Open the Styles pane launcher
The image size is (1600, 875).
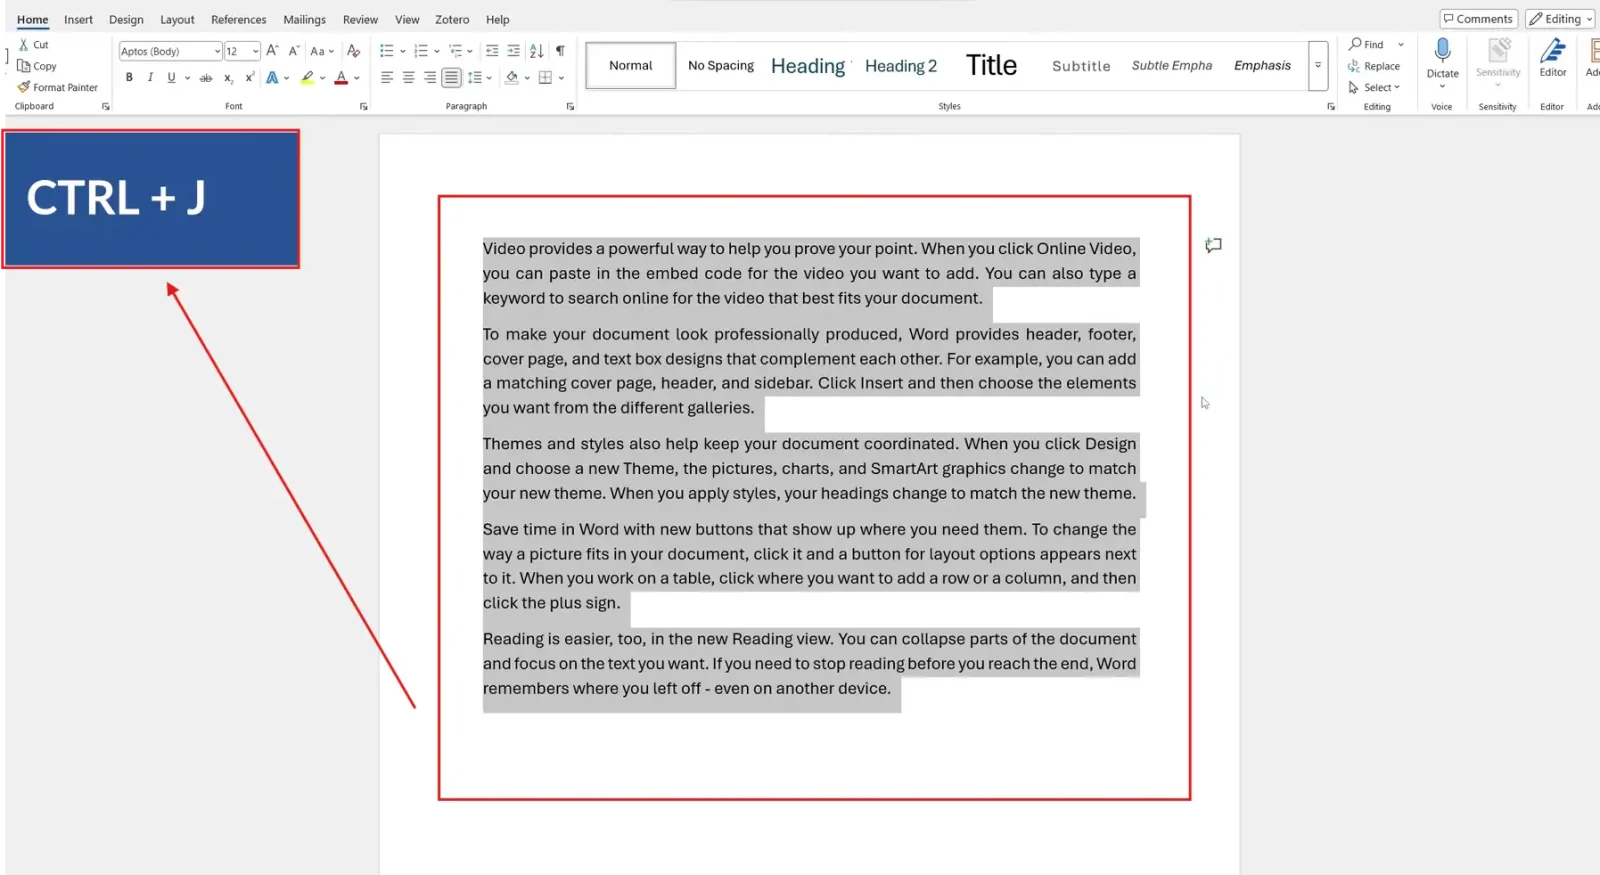[1331, 106]
